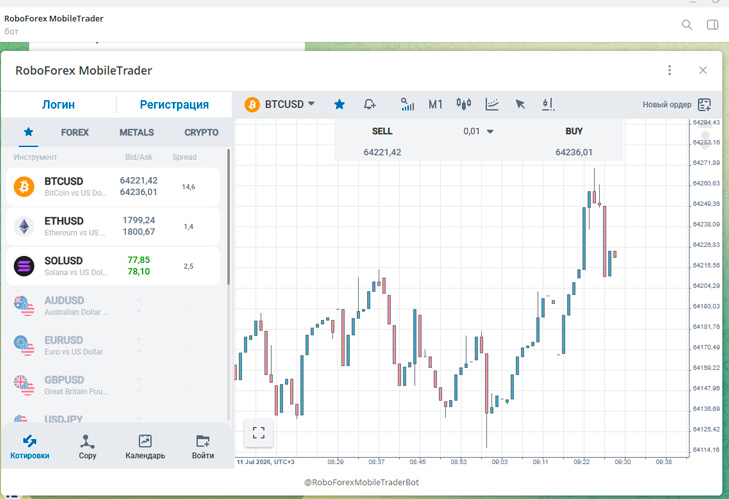Viewport: 729px width, 499px height.
Task: Open indicators chart icon
Action: point(492,104)
